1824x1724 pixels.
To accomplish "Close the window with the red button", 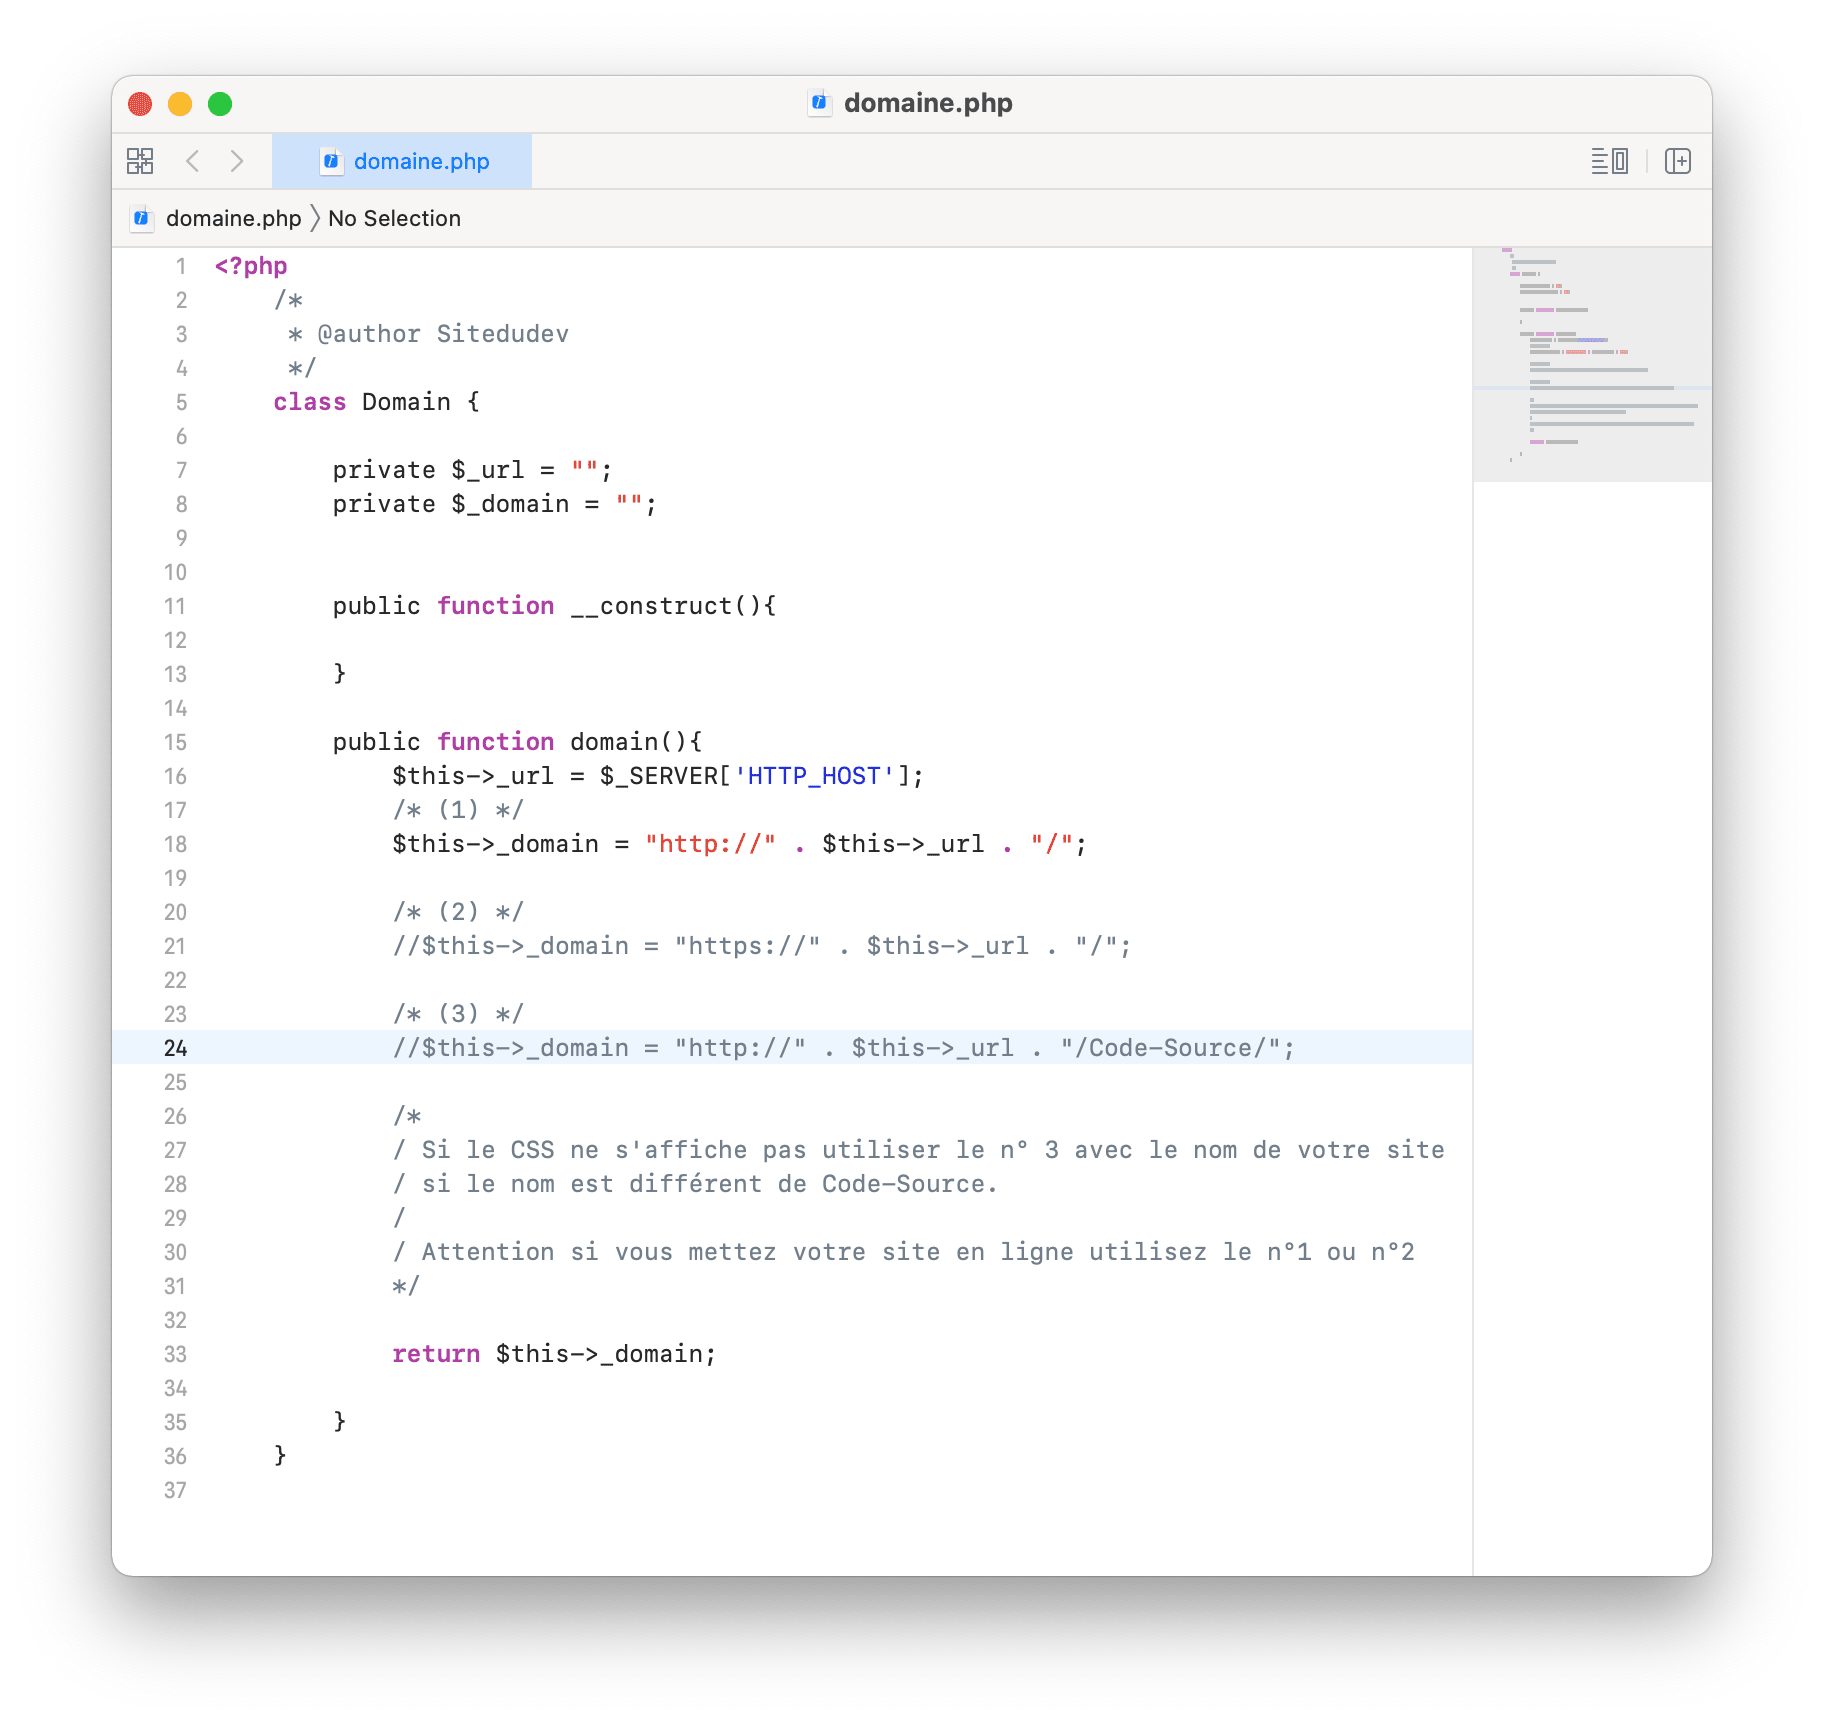I will (x=140, y=104).
